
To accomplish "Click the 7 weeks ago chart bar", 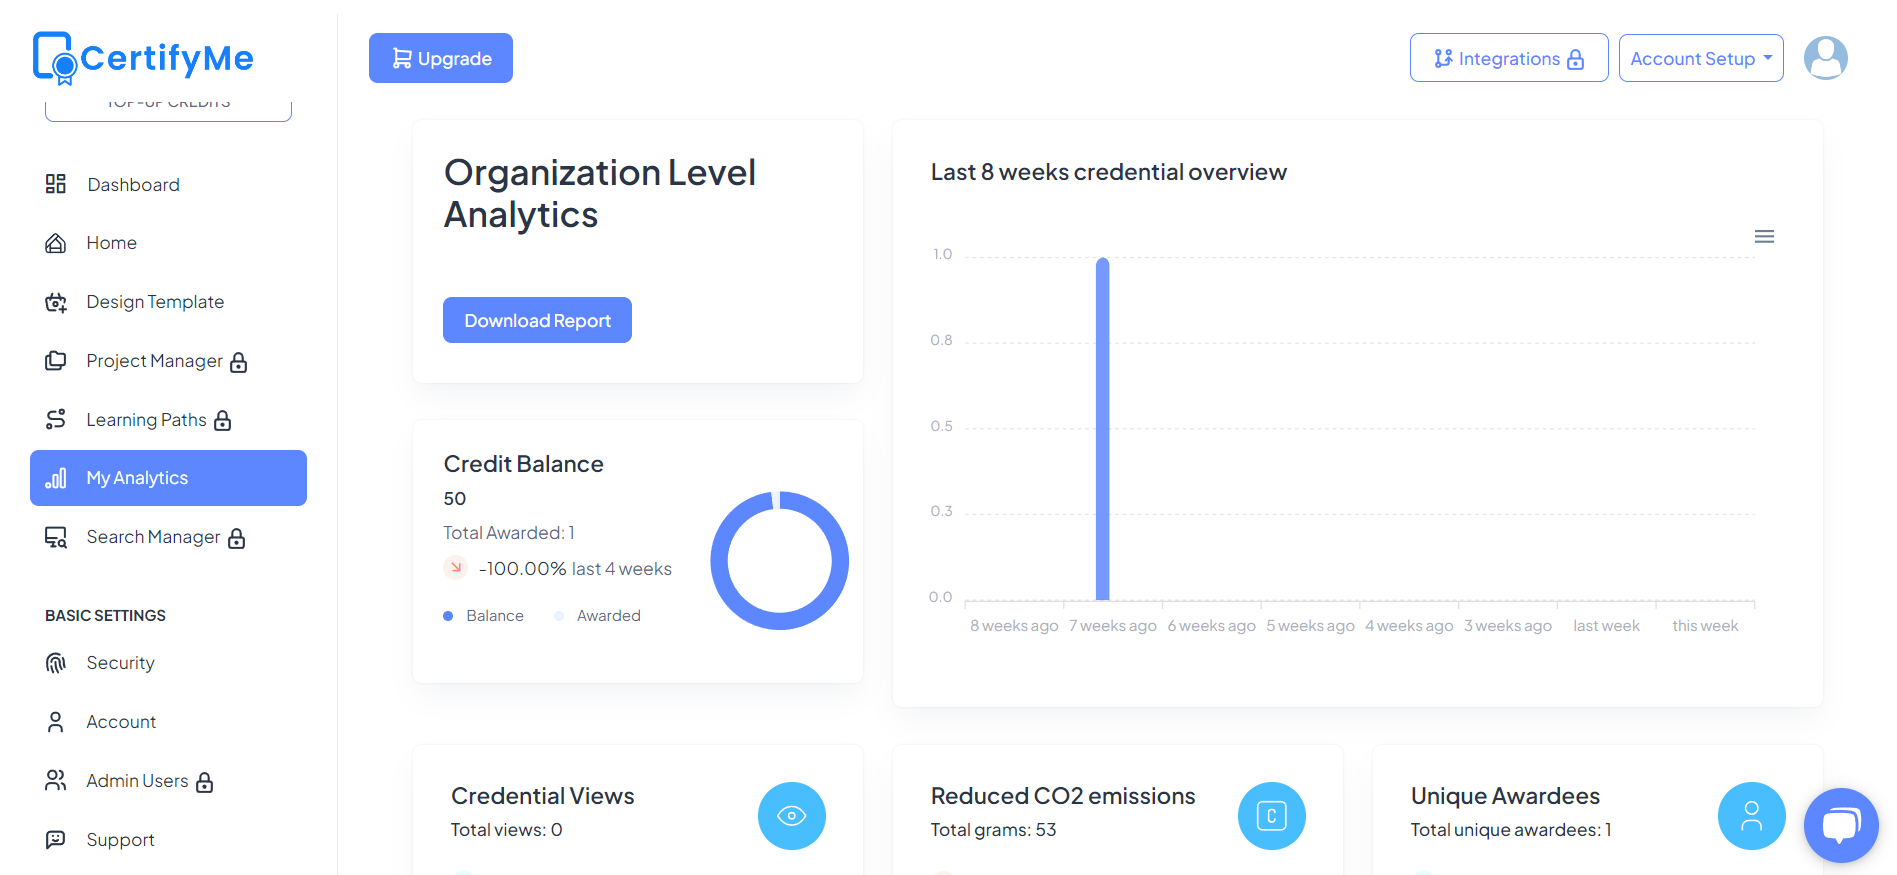I will (x=1103, y=429).
